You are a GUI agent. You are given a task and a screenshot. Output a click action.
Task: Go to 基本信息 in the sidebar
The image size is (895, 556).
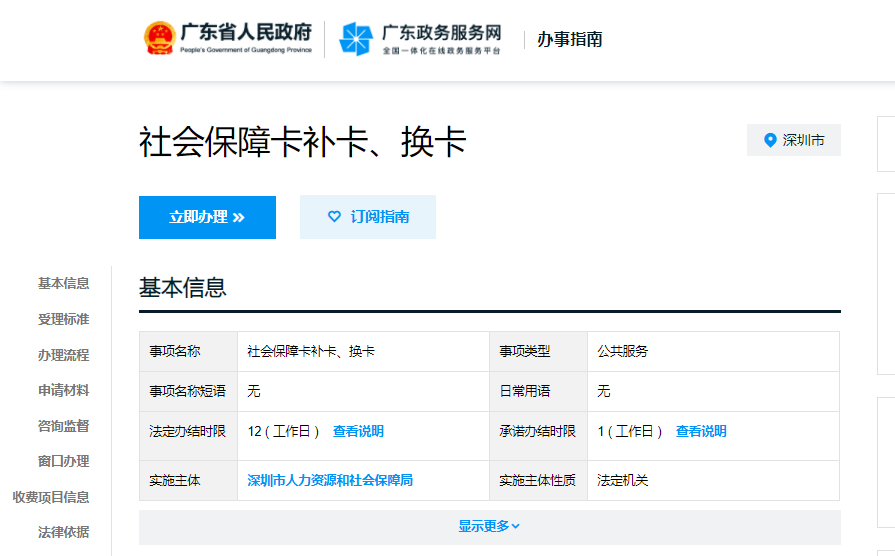(x=63, y=283)
